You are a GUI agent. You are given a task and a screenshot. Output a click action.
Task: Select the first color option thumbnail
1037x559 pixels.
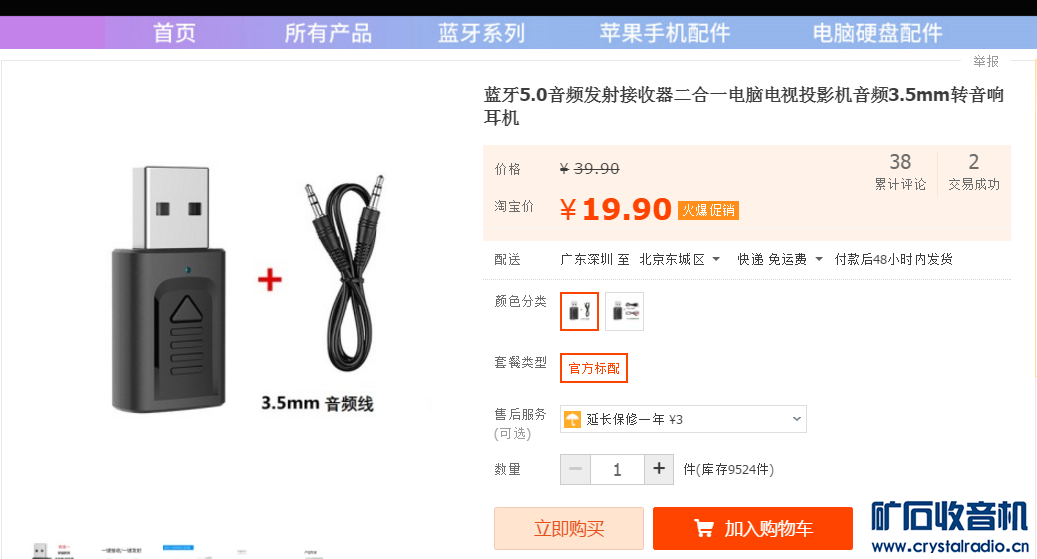coord(579,311)
